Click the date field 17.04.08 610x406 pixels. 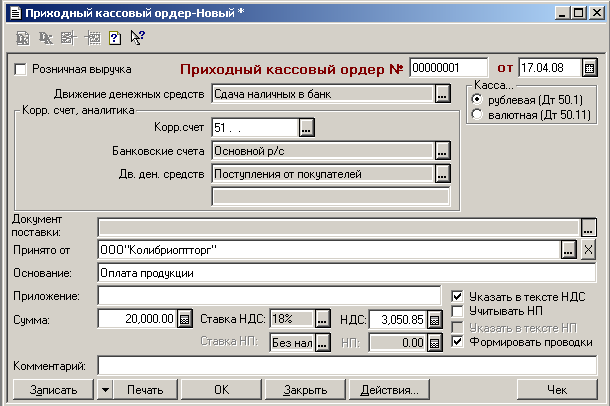click(550, 68)
